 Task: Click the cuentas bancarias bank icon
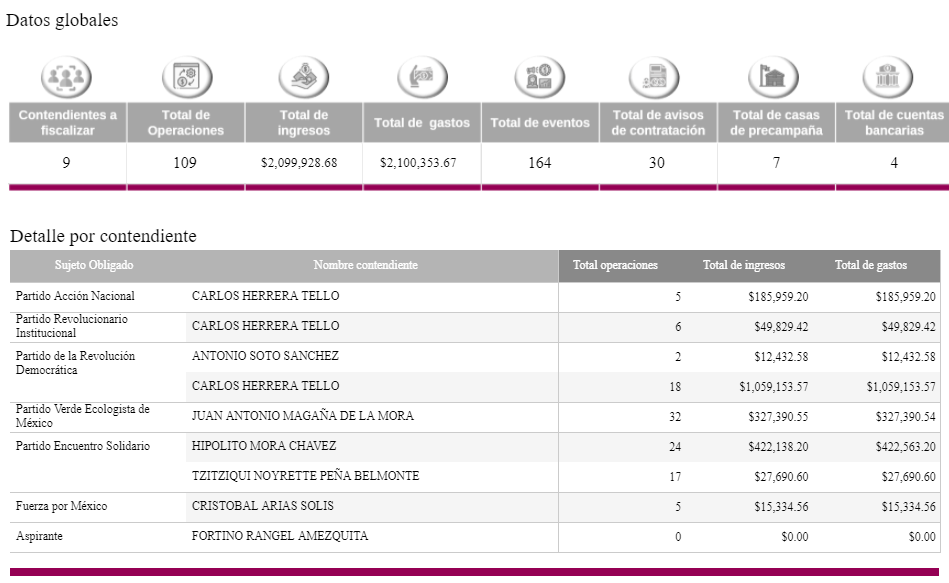coord(893,78)
